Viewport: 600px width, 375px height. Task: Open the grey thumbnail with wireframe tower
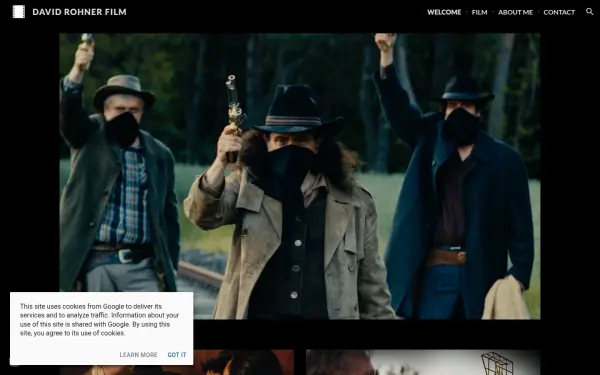click(x=423, y=362)
